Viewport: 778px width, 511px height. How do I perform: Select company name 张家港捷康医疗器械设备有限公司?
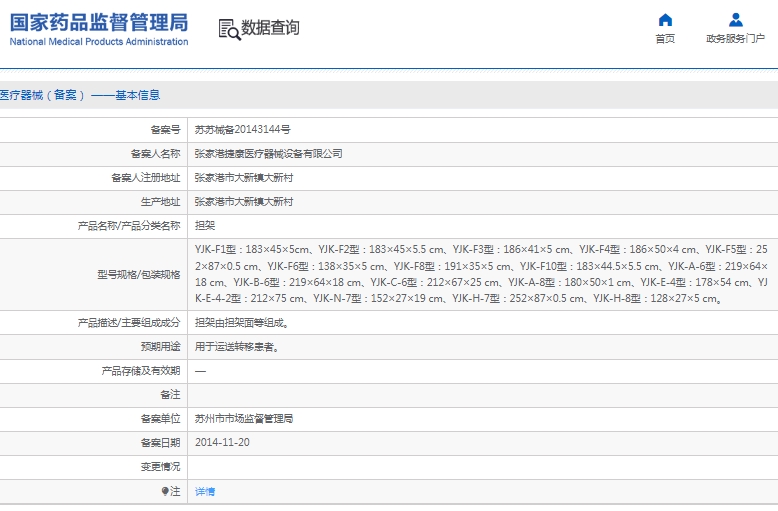[x=268, y=154]
